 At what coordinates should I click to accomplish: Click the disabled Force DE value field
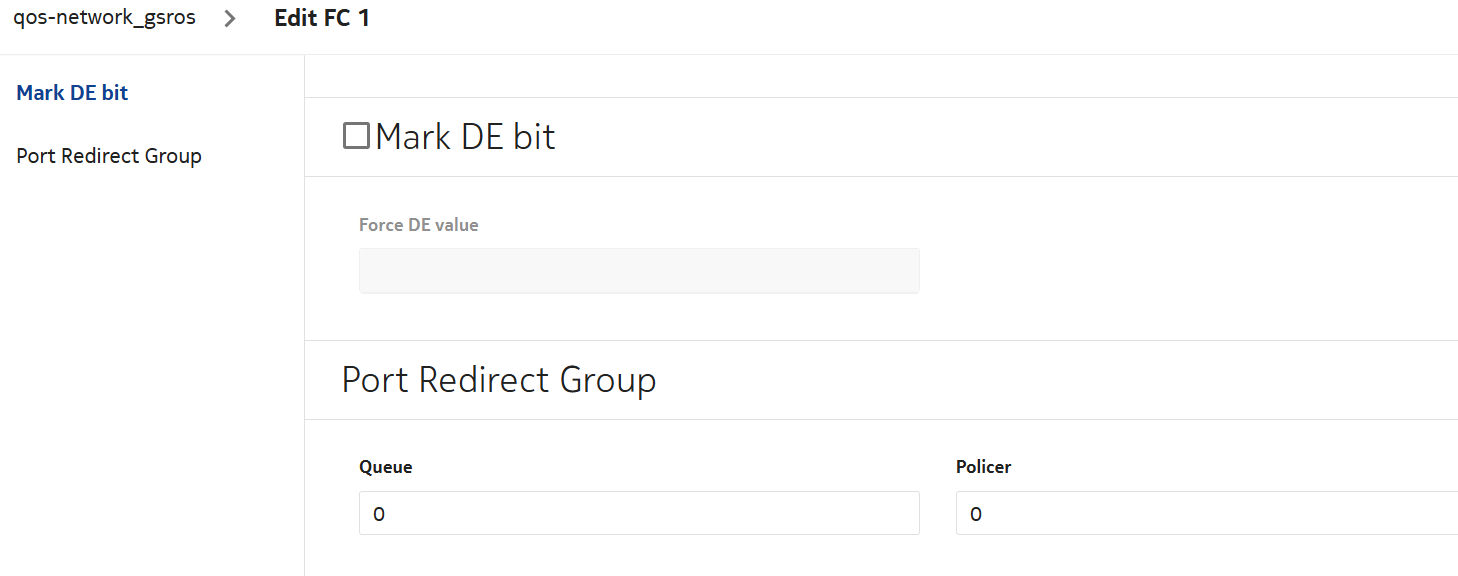(x=639, y=271)
